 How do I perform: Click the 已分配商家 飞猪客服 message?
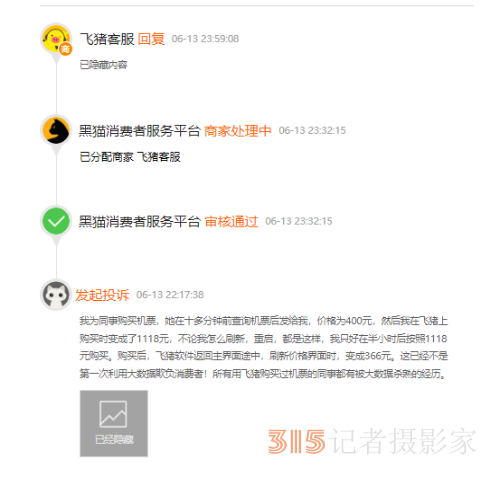(x=130, y=157)
